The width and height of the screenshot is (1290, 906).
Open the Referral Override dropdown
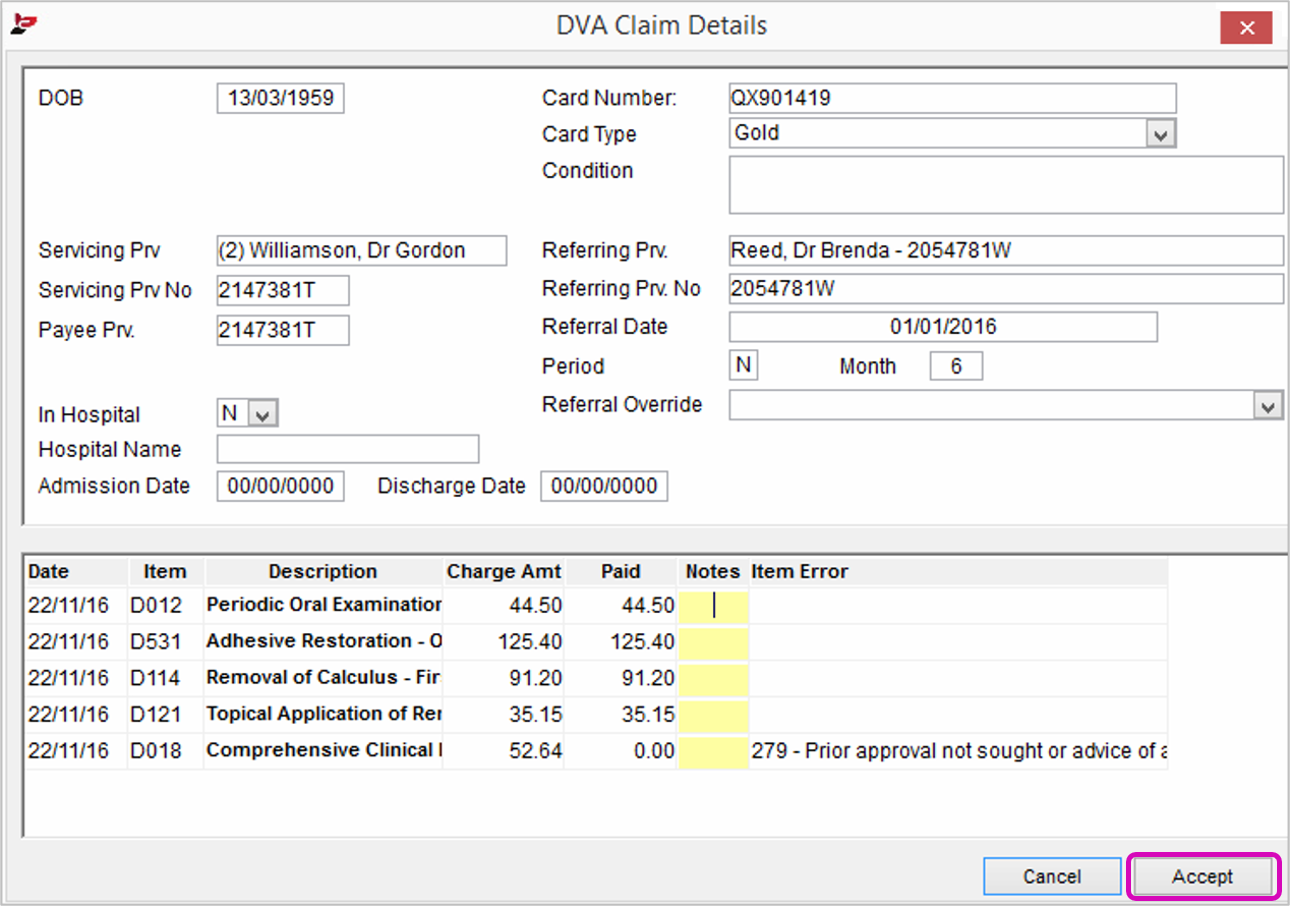coord(1269,405)
